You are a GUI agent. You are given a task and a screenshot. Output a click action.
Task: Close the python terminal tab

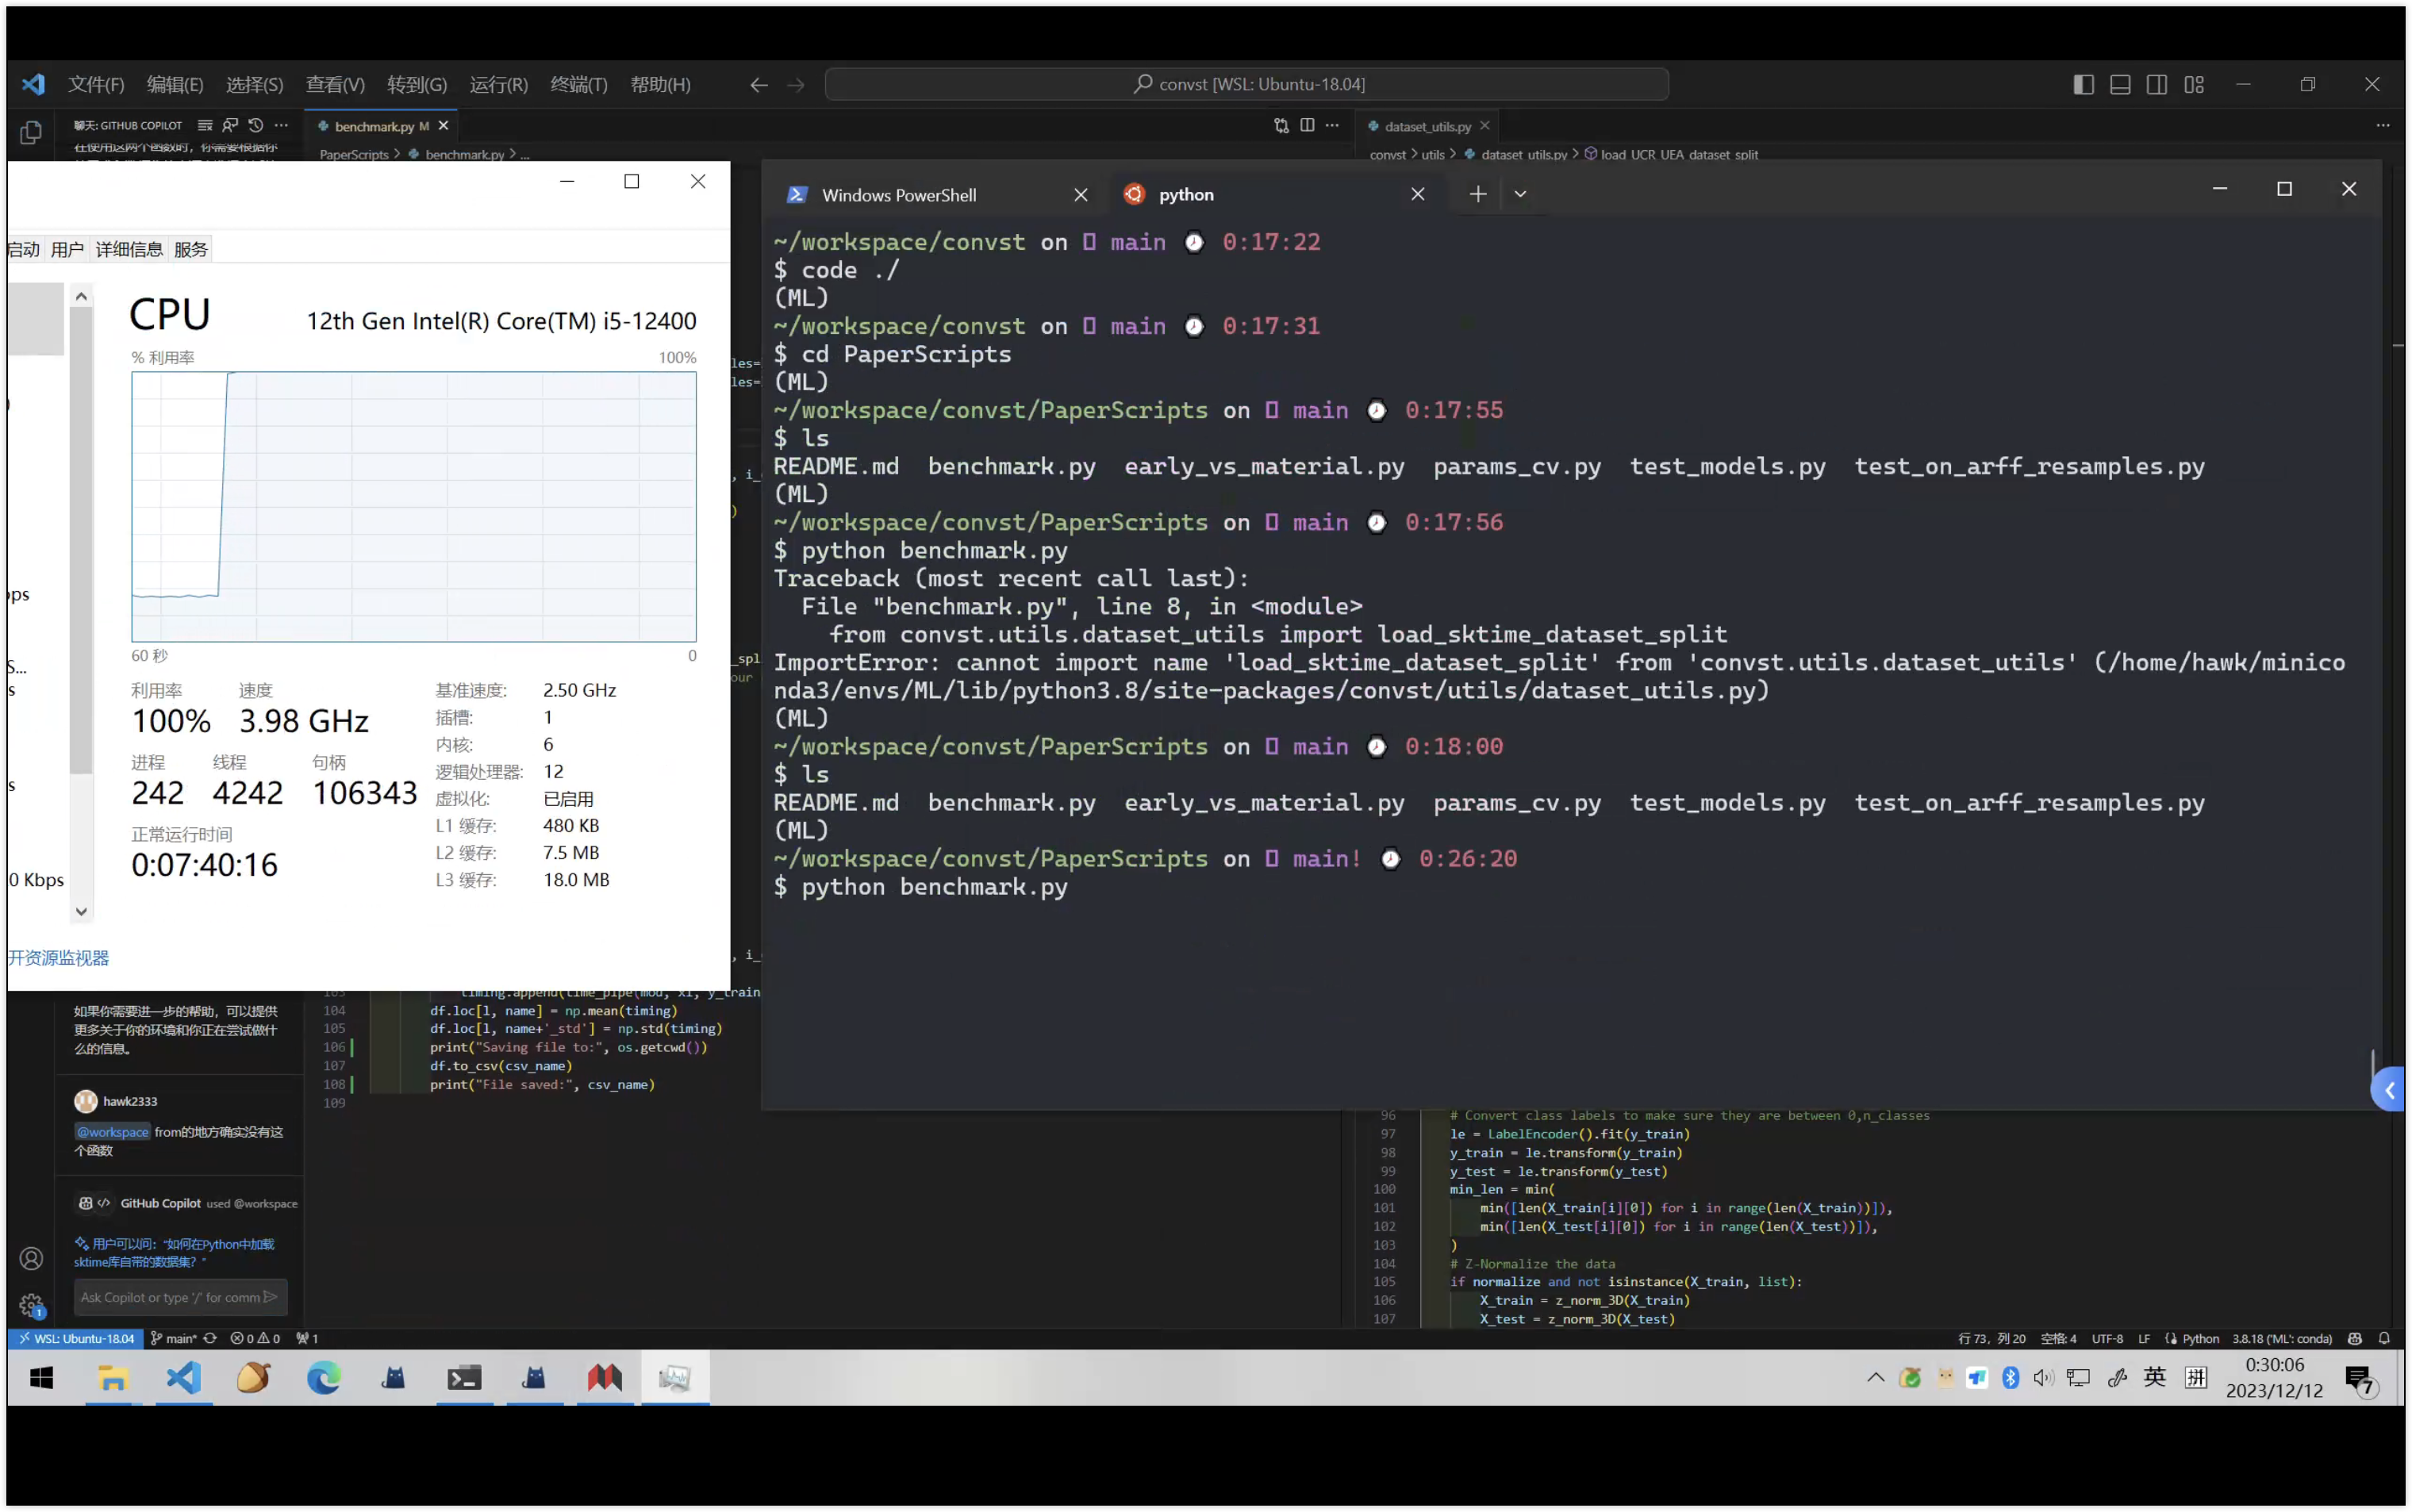[x=1418, y=195]
